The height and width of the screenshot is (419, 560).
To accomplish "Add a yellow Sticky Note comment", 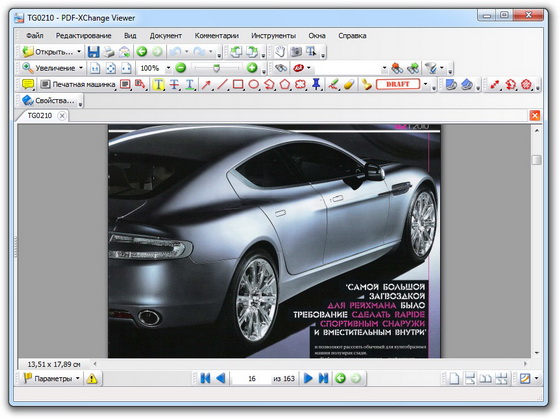I will click(x=28, y=84).
